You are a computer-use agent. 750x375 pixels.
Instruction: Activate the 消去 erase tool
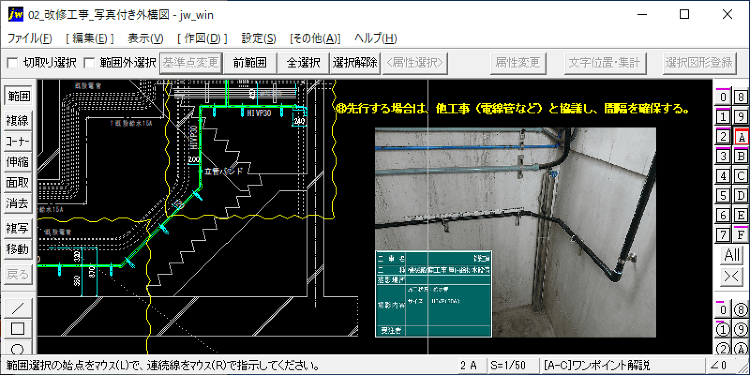tap(18, 204)
